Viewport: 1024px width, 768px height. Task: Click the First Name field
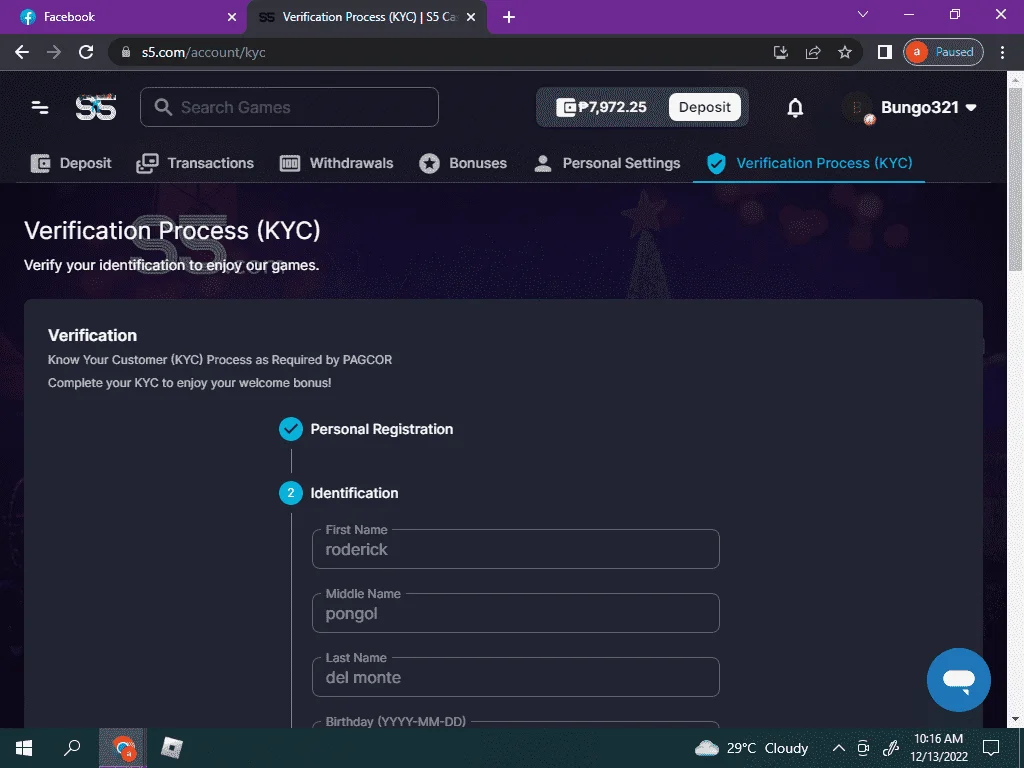tap(516, 549)
